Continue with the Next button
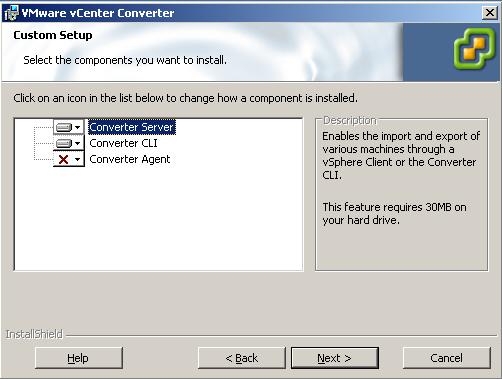502x379 pixels. point(335,358)
